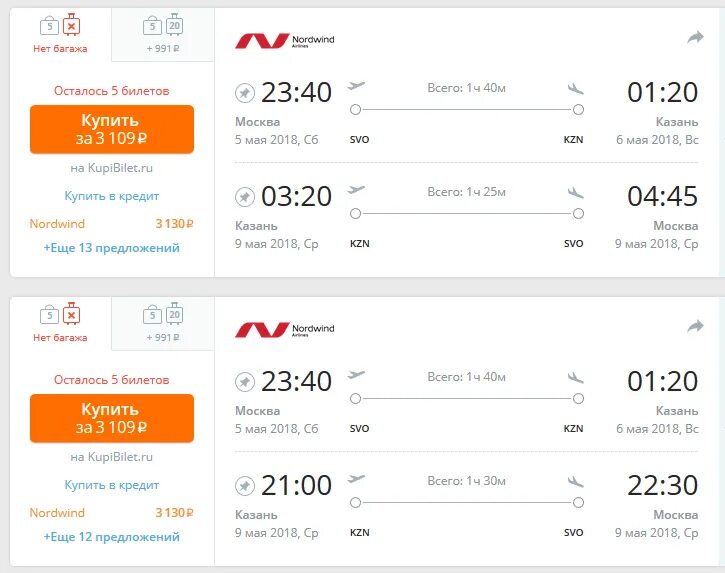725x573 pixels.
Task: Select 'Нет багажа' tab on second ticket
Action: [61, 323]
